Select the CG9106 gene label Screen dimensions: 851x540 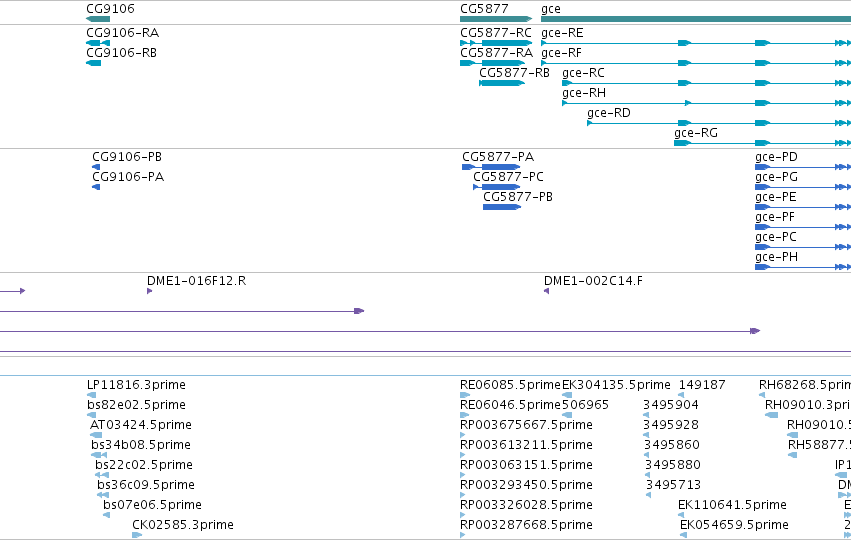pyautogui.click(x=110, y=9)
